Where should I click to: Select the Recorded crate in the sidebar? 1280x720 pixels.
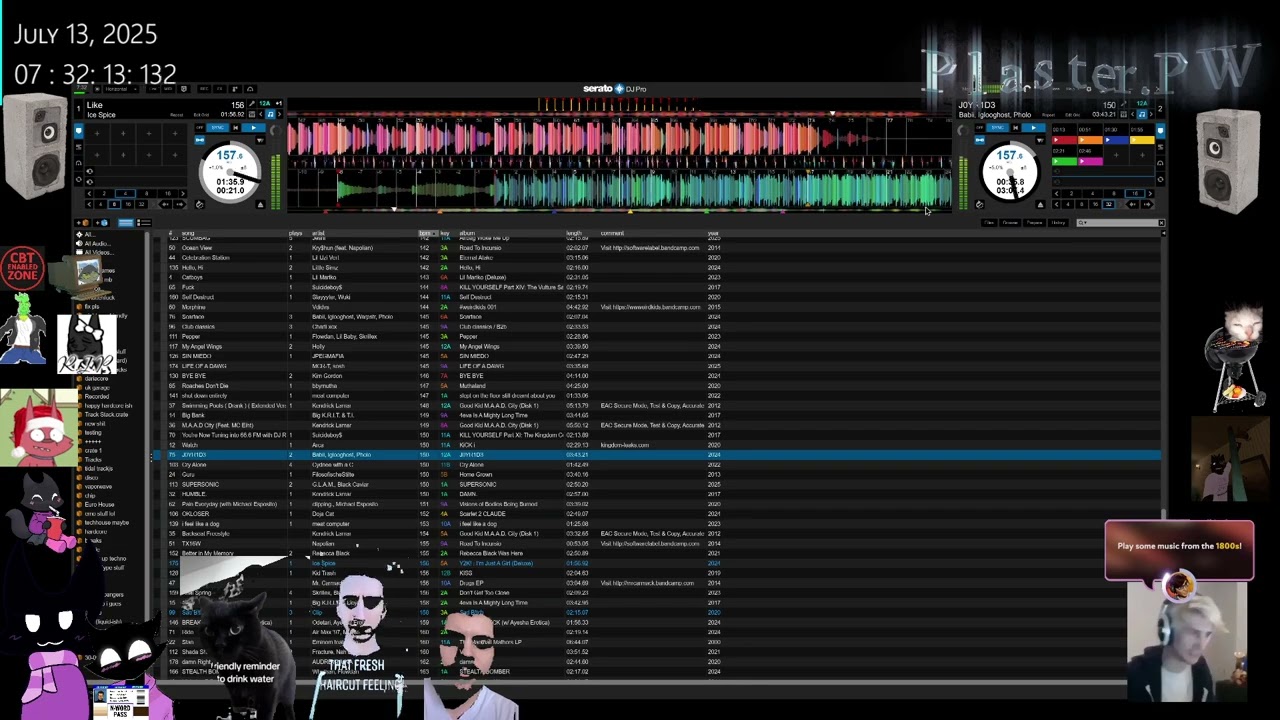[x=97, y=396]
